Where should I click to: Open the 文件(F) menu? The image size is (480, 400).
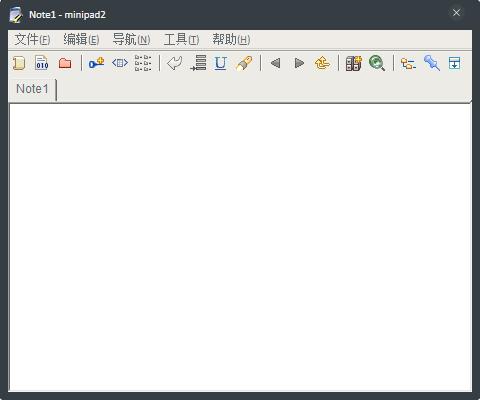pyautogui.click(x=32, y=40)
